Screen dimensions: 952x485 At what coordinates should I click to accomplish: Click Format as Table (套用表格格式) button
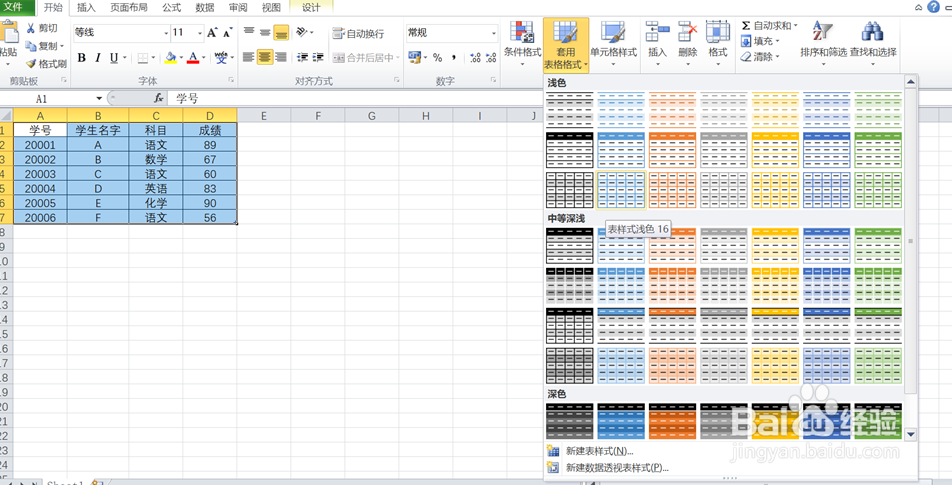click(x=566, y=44)
